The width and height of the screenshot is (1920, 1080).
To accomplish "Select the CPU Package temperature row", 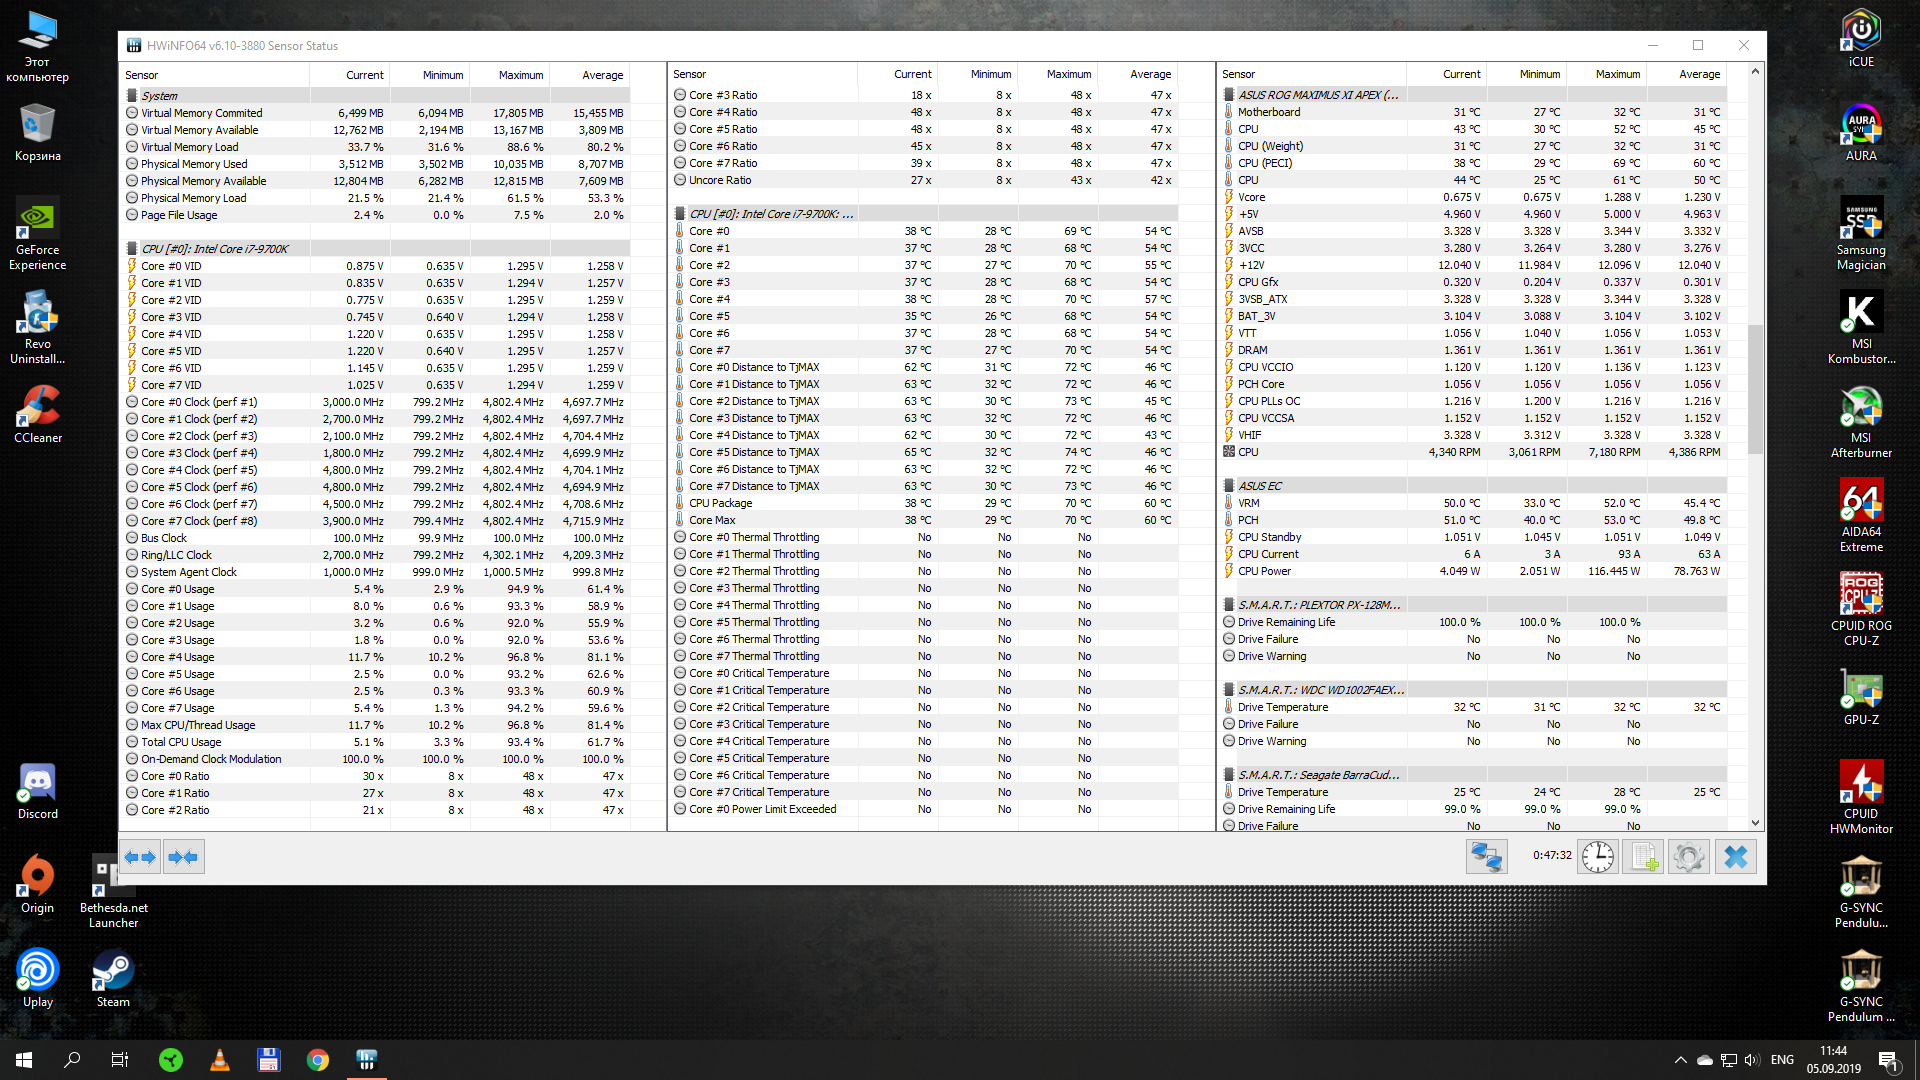I will [720, 503].
